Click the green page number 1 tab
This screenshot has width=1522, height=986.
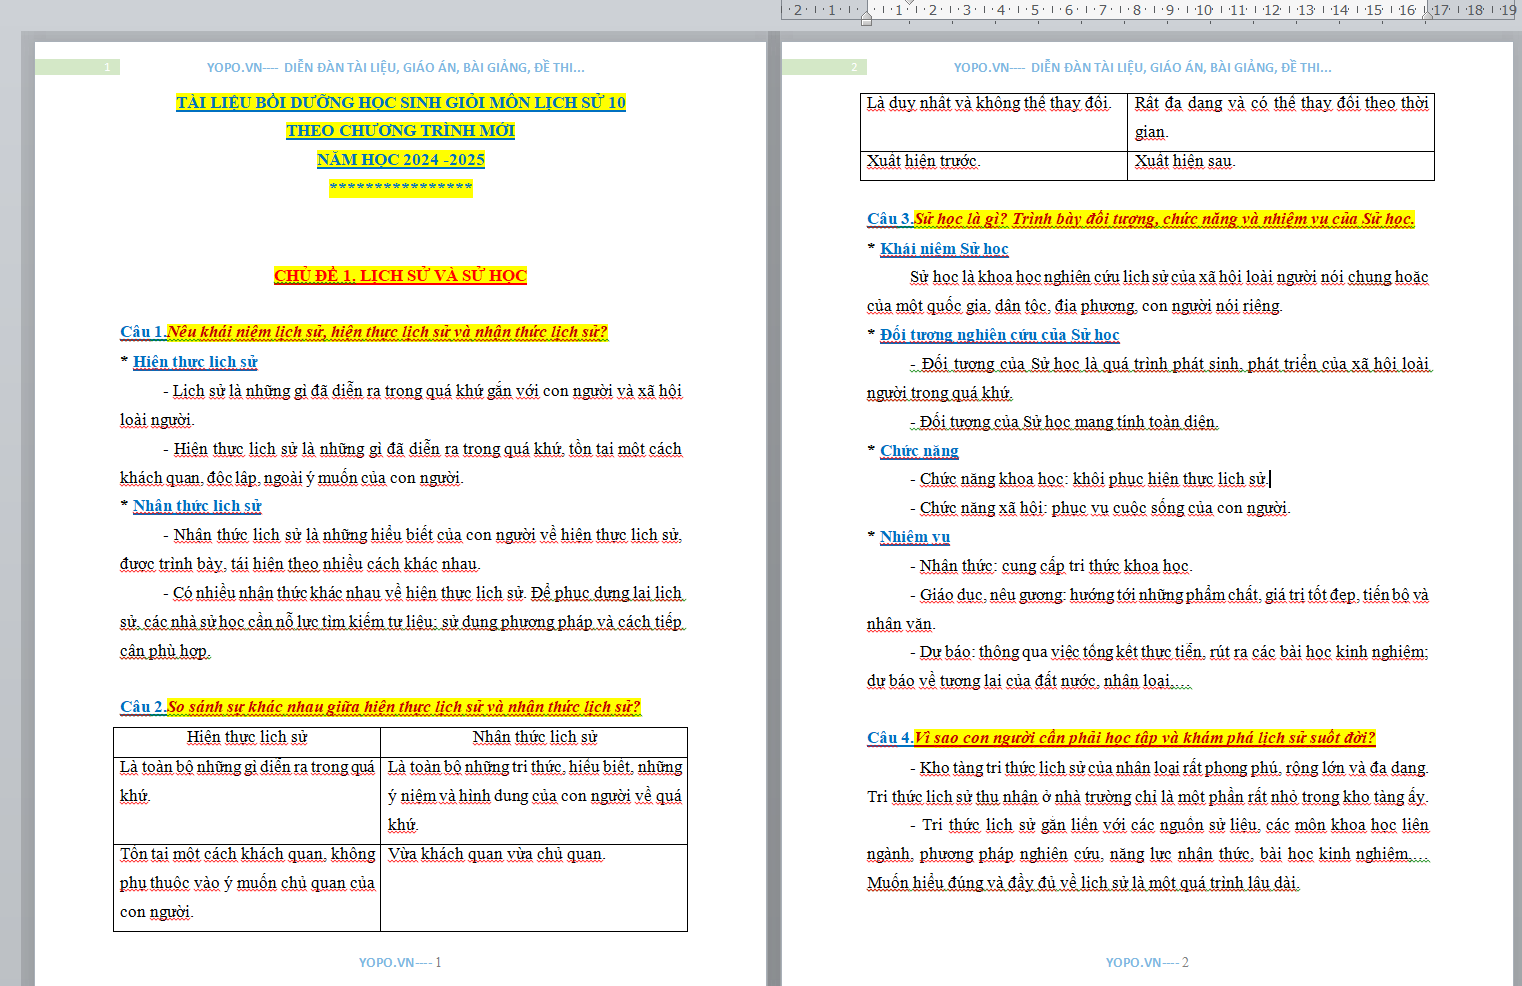tap(78, 67)
